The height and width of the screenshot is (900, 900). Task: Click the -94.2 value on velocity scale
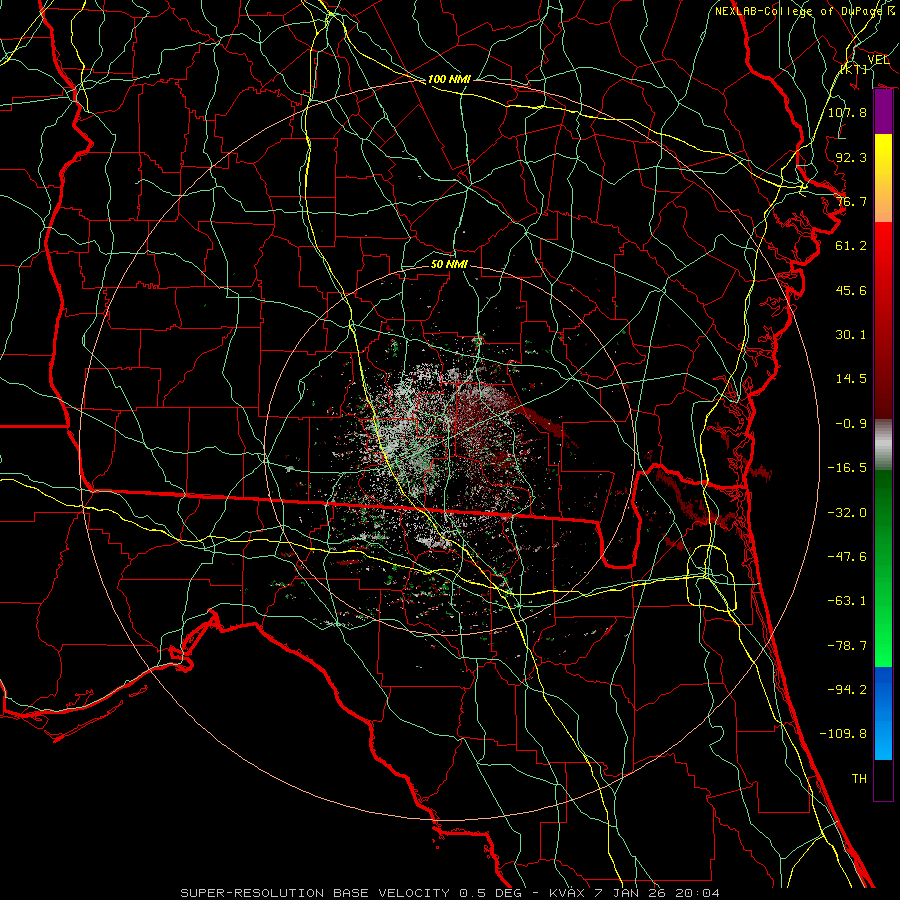coord(847,690)
